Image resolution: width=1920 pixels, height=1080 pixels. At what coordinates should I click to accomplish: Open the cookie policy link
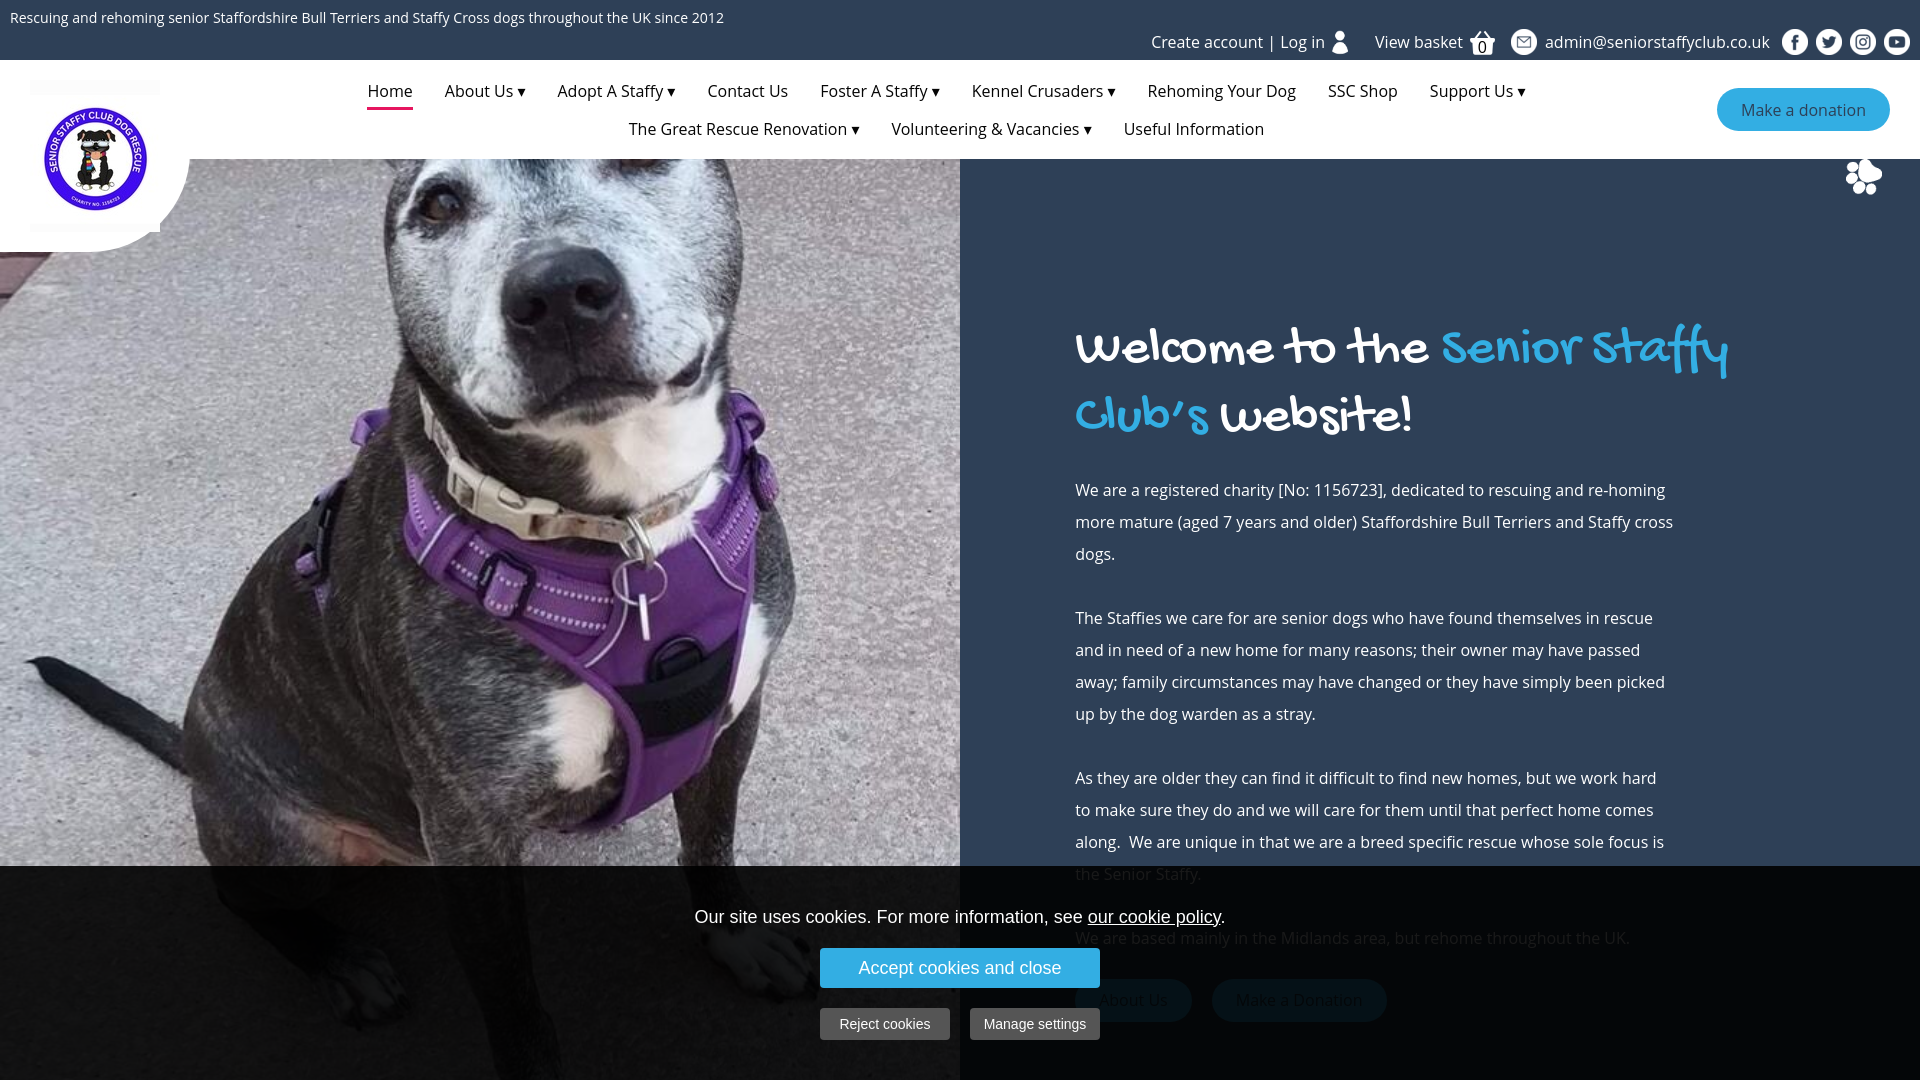[1154, 917]
